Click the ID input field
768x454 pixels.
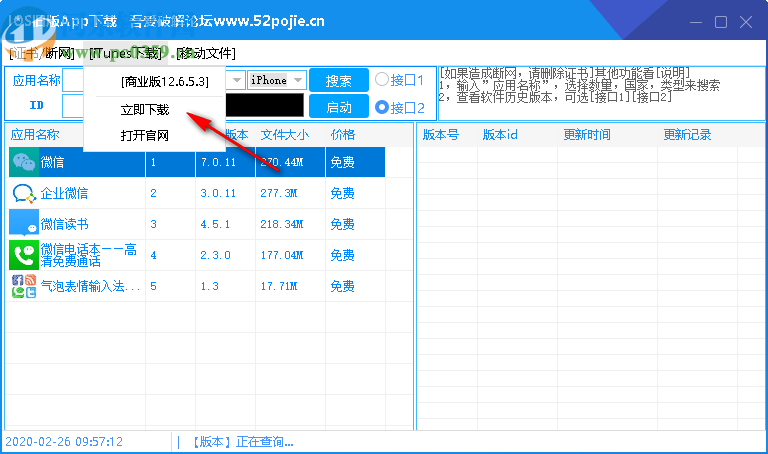73,106
